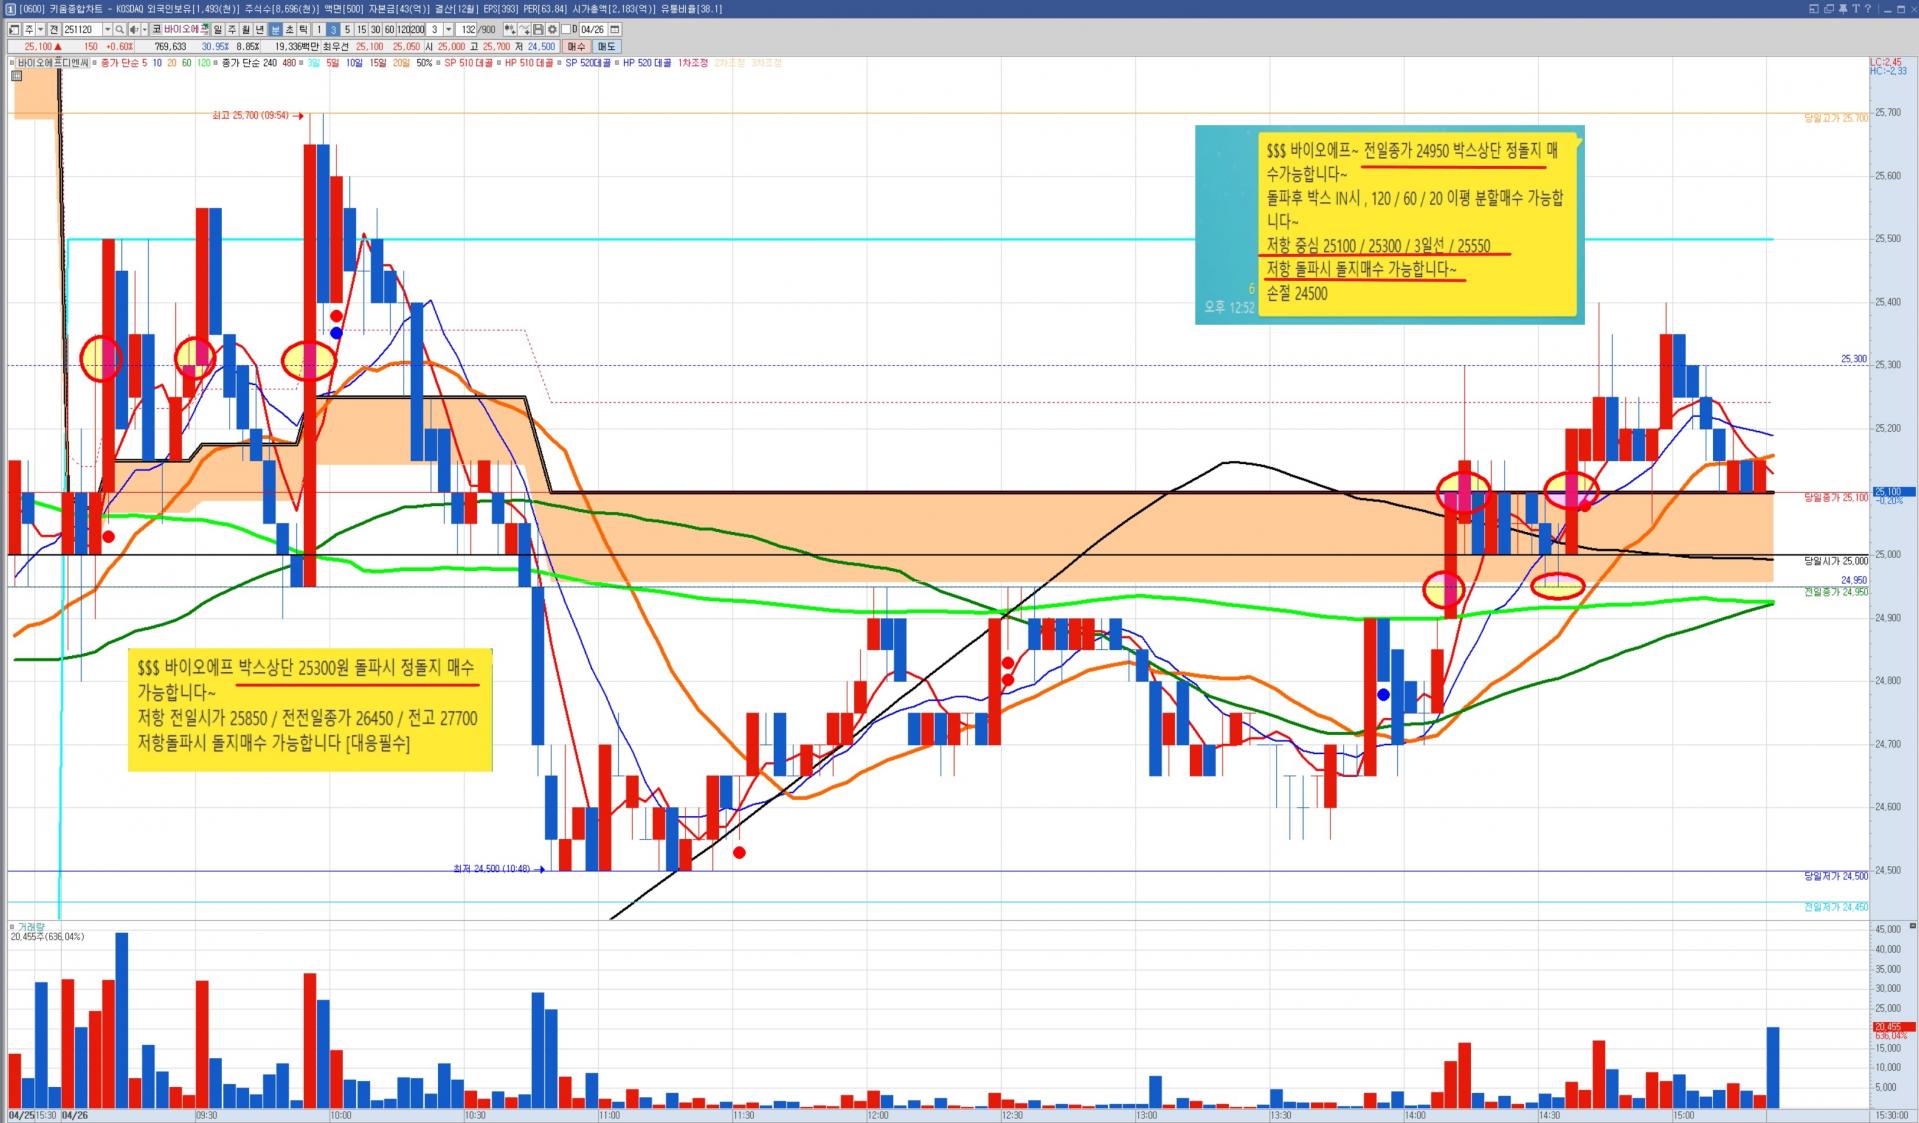Viewport: 1919px width, 1123px height.
Task: Click the speaker sound alert icon
Action: coord(133,30)
